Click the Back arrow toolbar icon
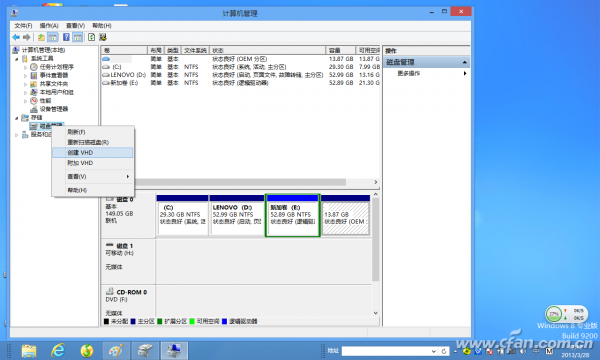The image size is (600, 360). 16,37
